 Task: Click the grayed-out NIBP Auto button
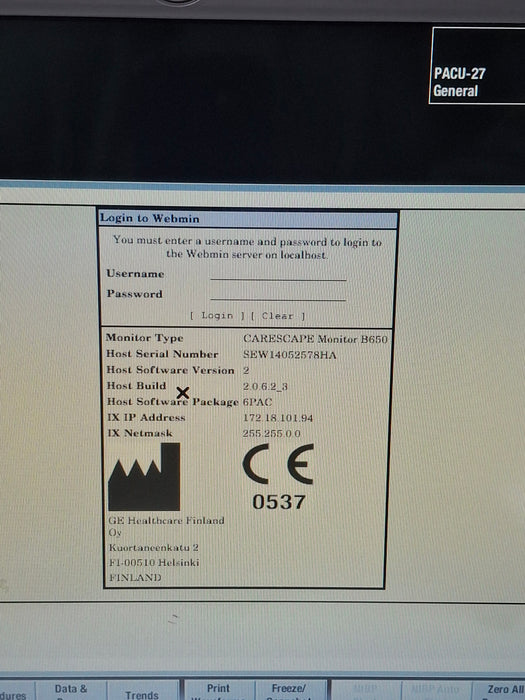(x=436, y=690)
